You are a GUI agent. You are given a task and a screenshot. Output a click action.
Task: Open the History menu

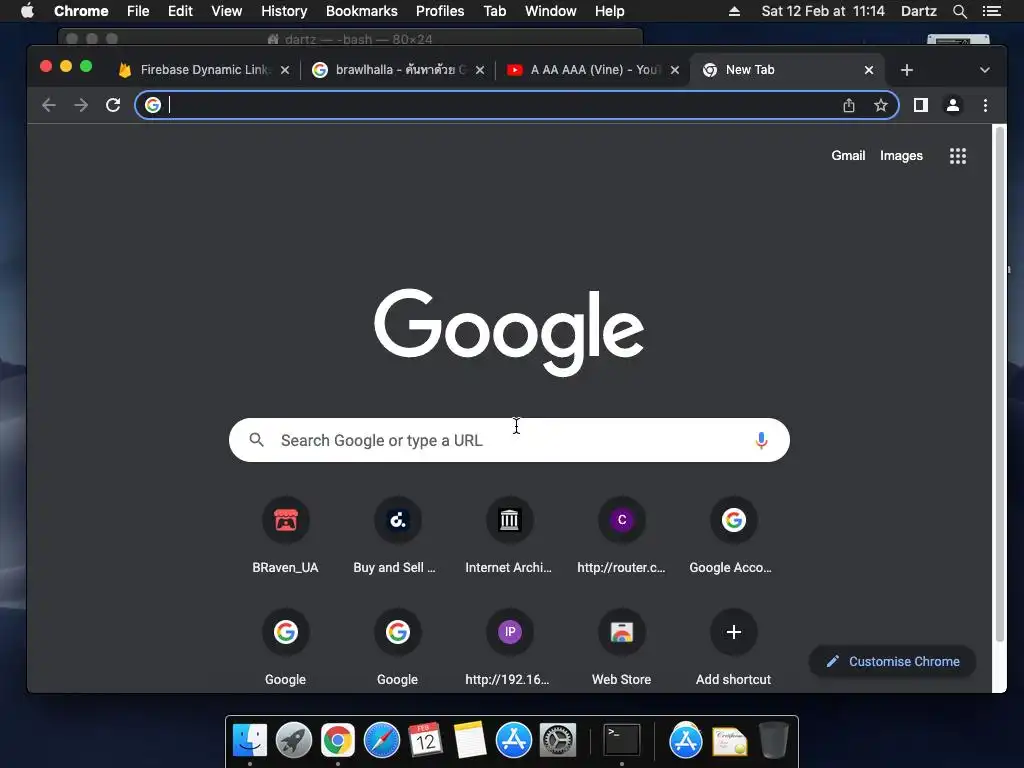pos(284,11)
